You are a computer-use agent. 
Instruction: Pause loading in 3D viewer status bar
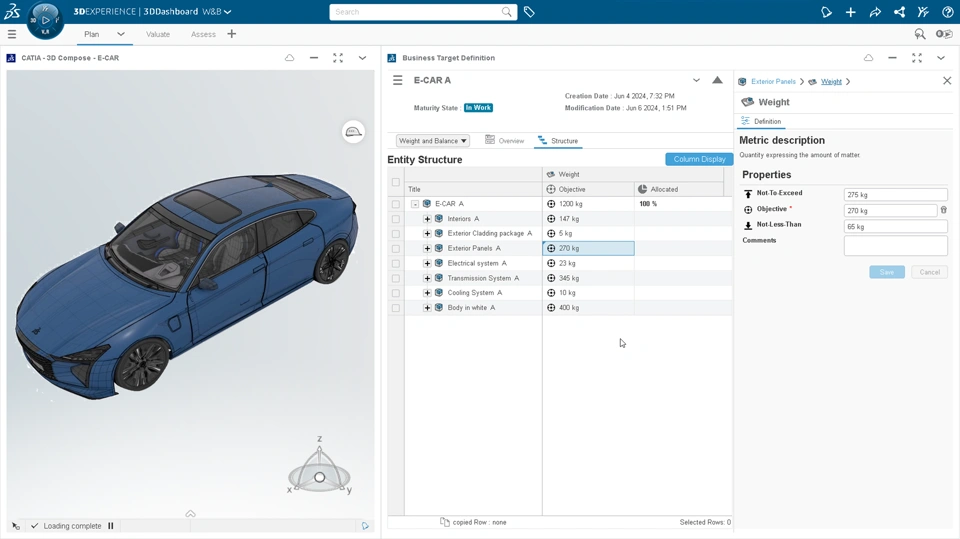click(111, 526)
